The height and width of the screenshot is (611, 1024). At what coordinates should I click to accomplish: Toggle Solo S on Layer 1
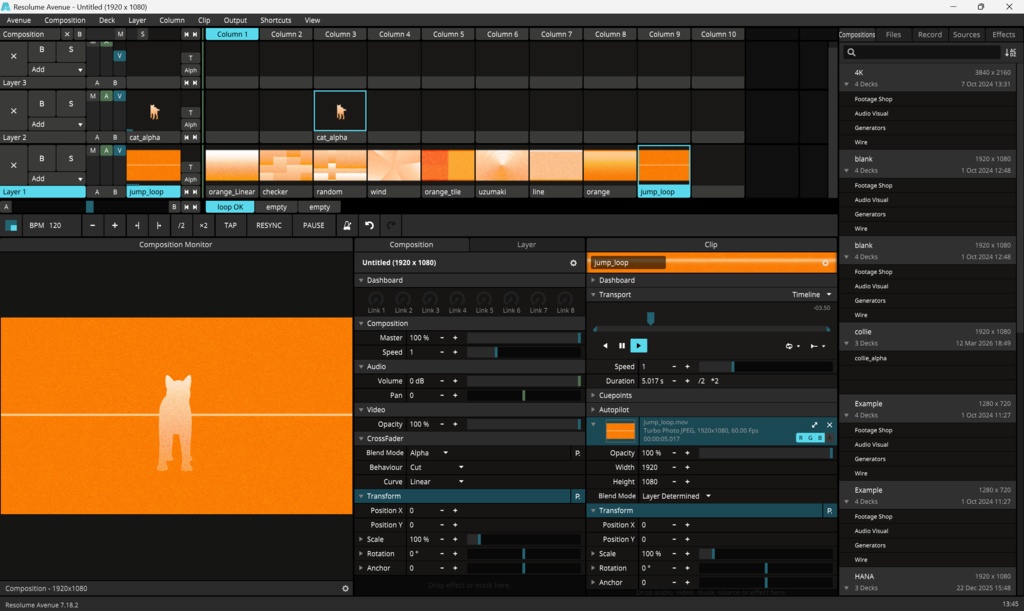pos(71,158)
